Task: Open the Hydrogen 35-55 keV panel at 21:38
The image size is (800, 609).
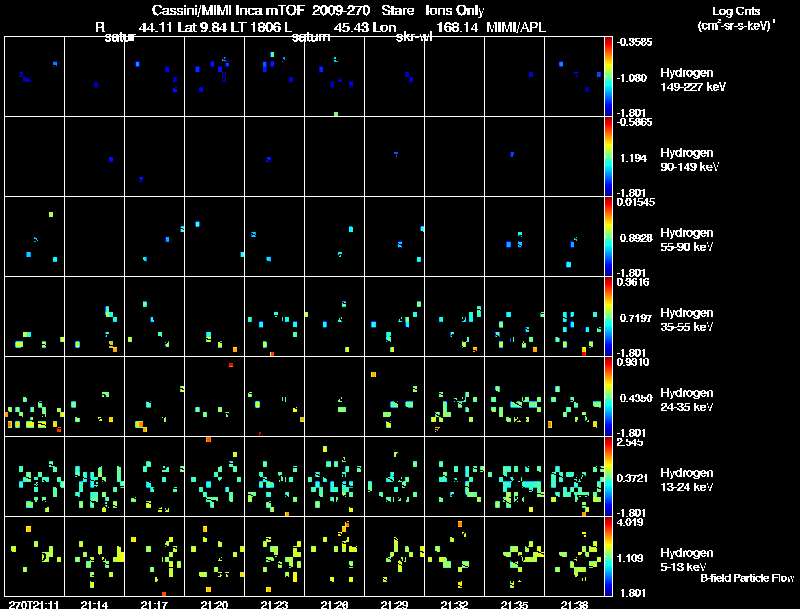Action: 574,317
